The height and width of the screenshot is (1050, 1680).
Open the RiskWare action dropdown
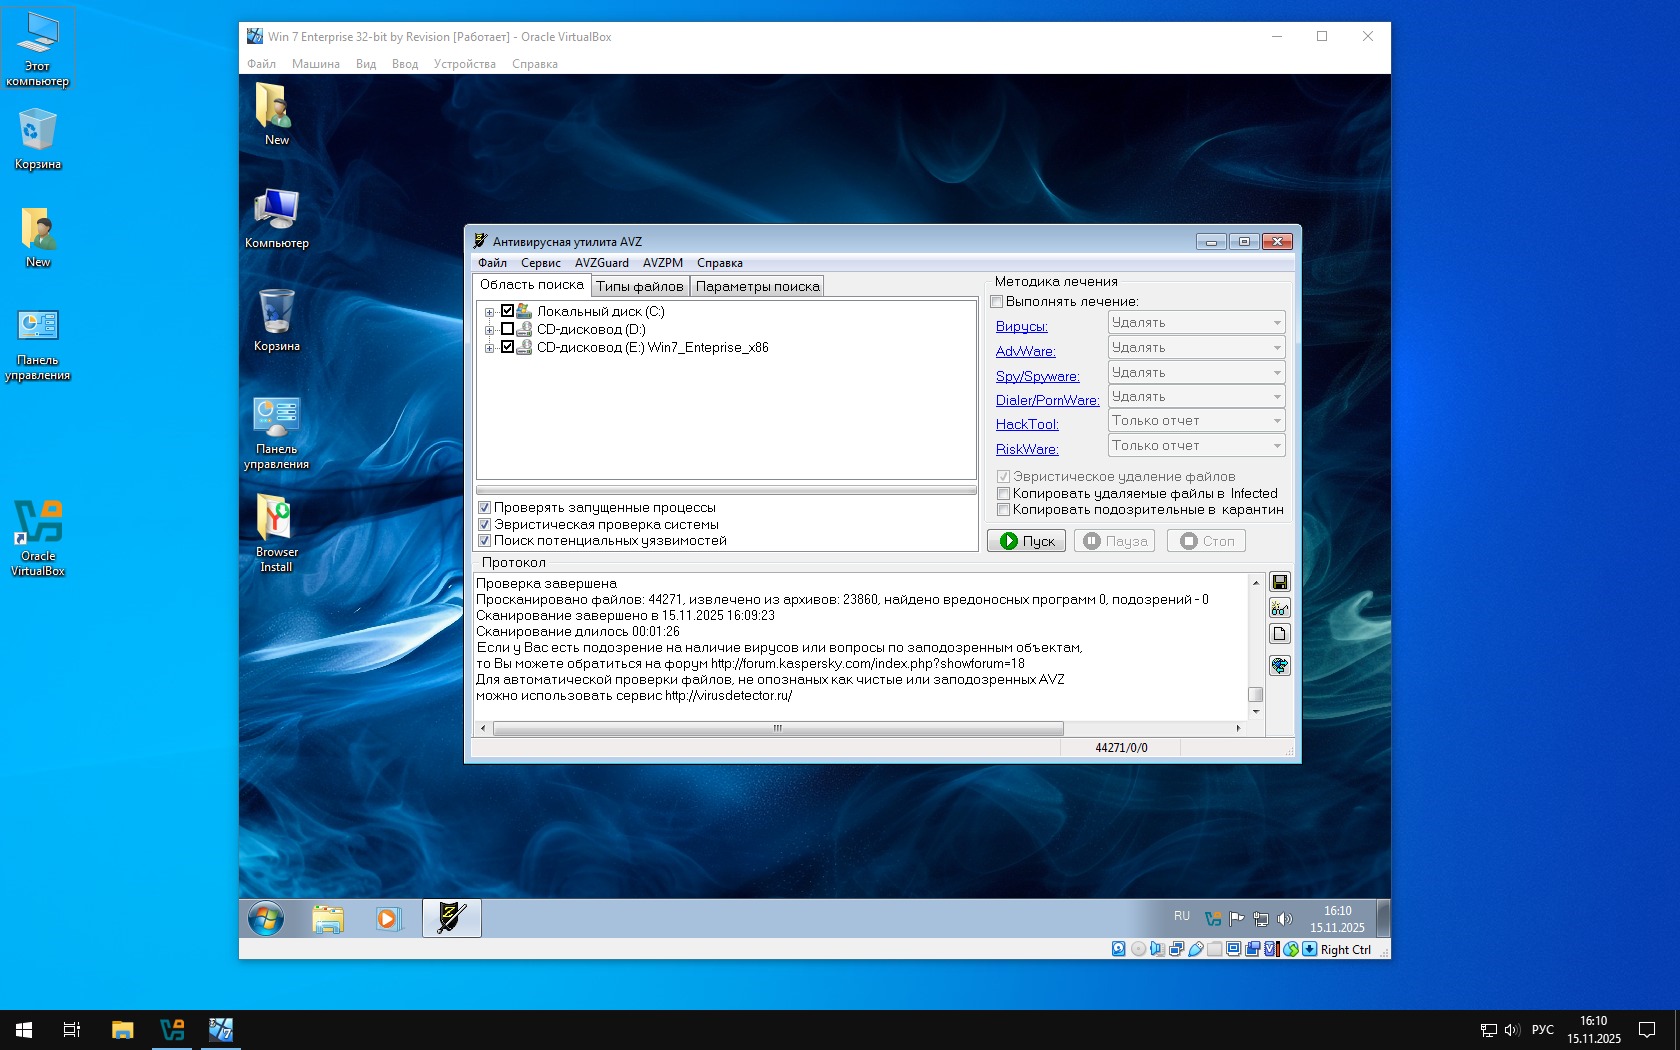click(x=1196, y=446)
